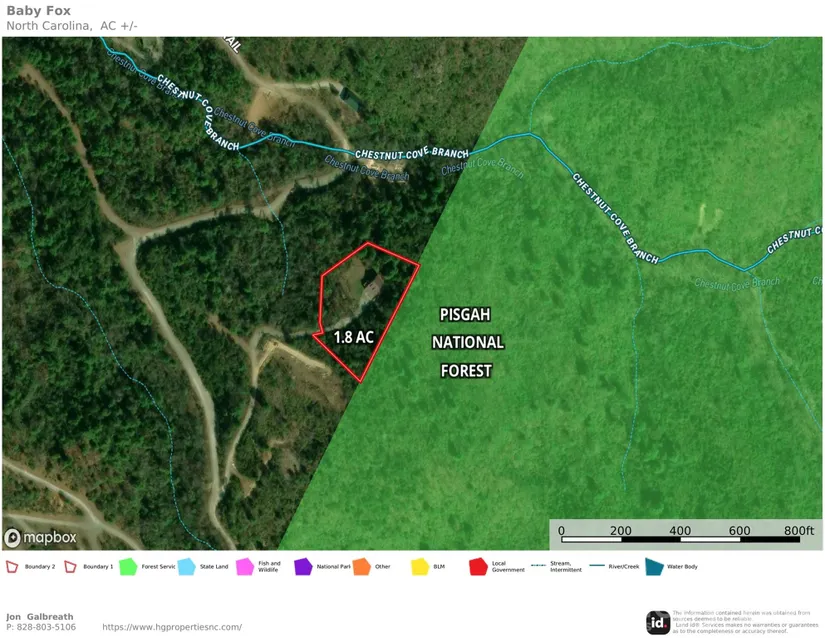Select the light blue State Land swatch
Viewport: 825px width, 638px height.
click(x=186, y=567)
